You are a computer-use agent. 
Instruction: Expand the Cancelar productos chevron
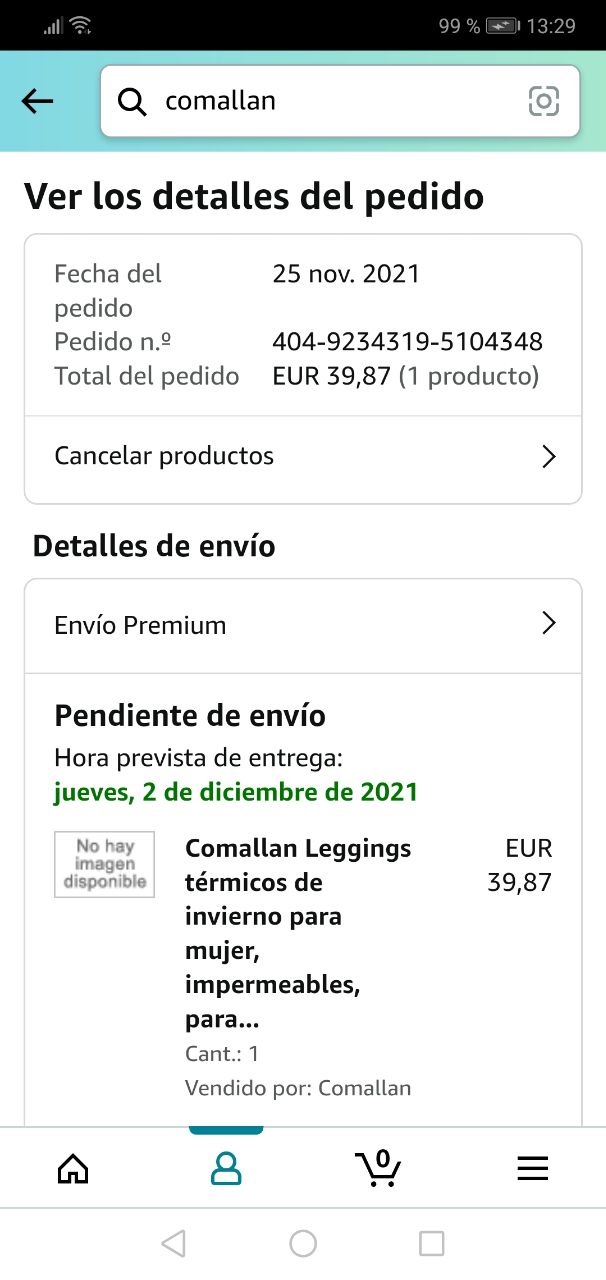coord(548,457)
